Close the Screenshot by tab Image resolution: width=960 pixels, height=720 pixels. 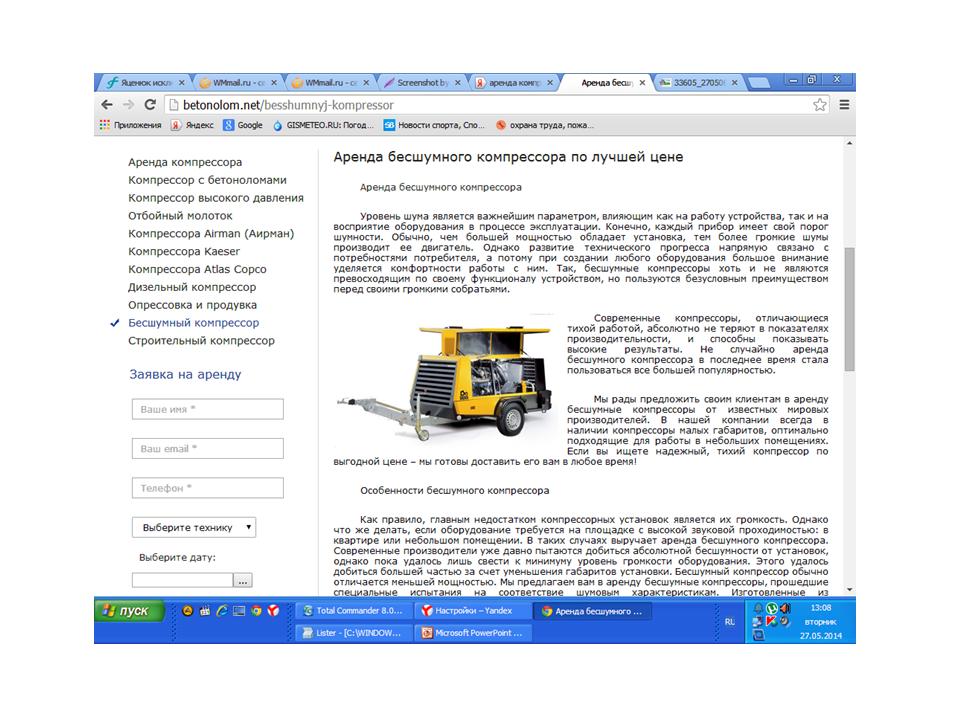click(x=457, y=83)
